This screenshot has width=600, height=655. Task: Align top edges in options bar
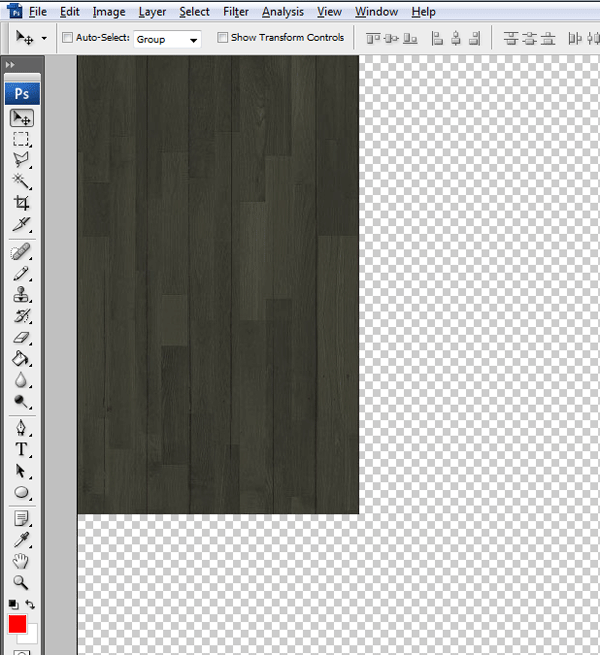click(x=373, y=39)
